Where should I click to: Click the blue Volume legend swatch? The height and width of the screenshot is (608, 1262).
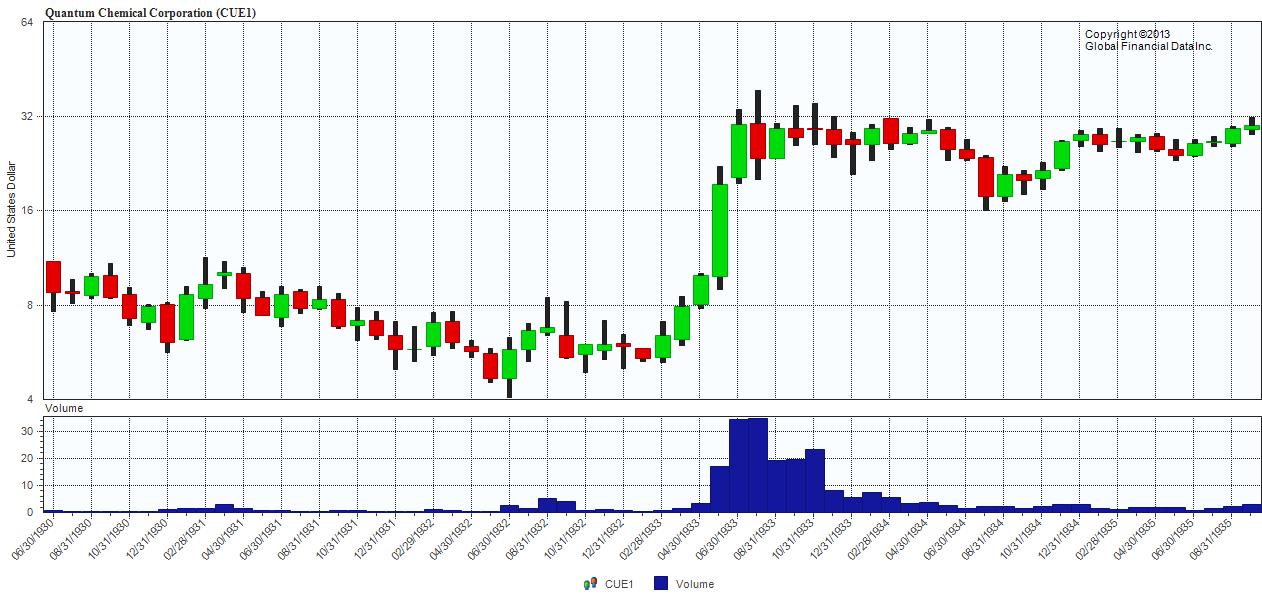(x=660, y=584)
